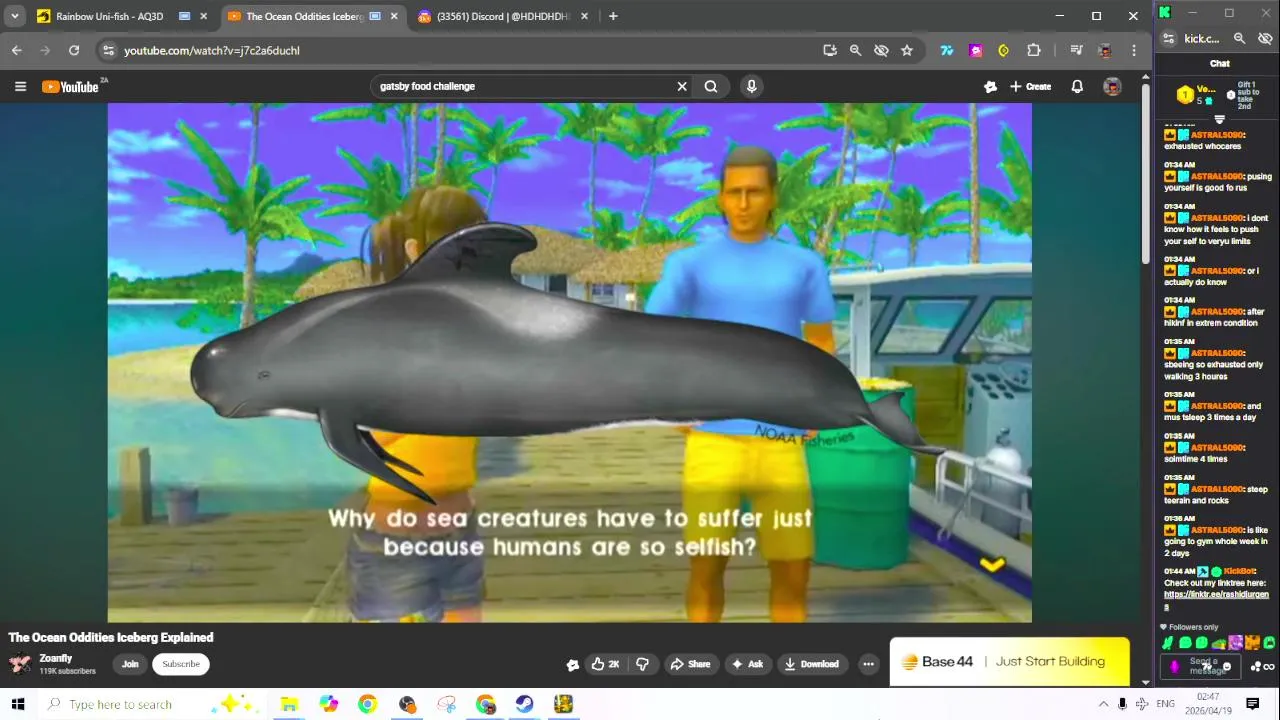Start voice search with microphone icon

(752, 87)
